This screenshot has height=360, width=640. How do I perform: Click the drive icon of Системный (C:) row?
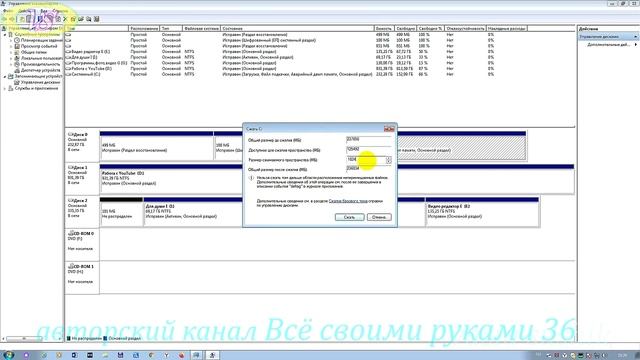(x=68, y=74)
